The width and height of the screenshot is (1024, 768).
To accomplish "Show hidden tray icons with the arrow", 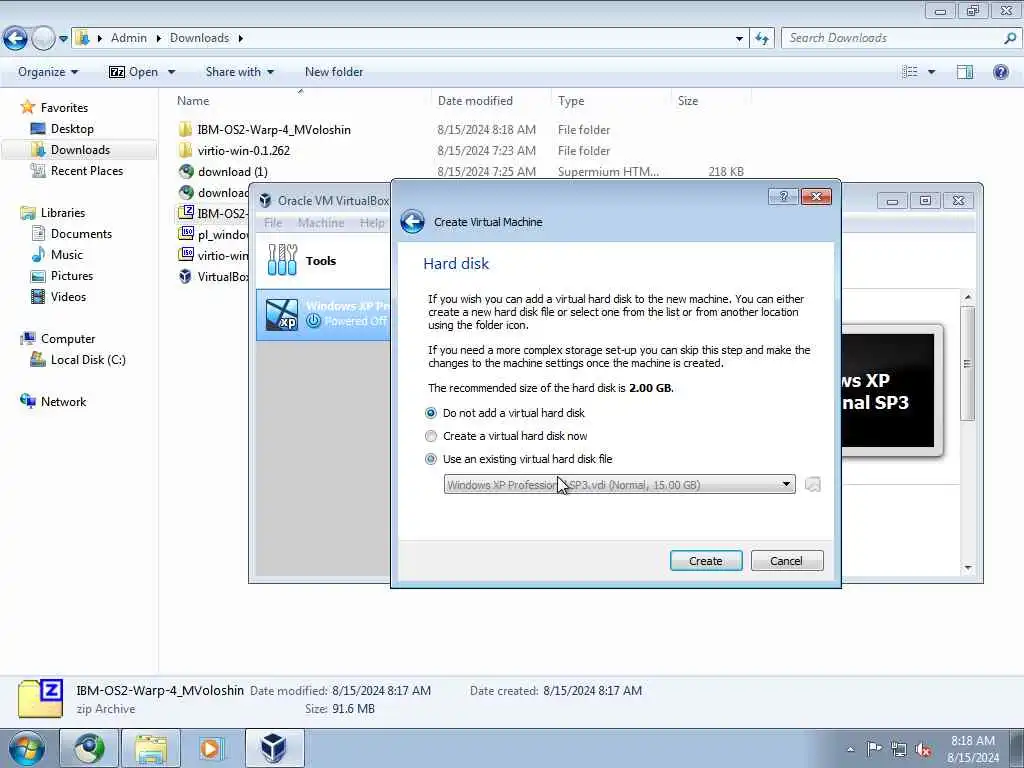I will [x=850, y=749].
